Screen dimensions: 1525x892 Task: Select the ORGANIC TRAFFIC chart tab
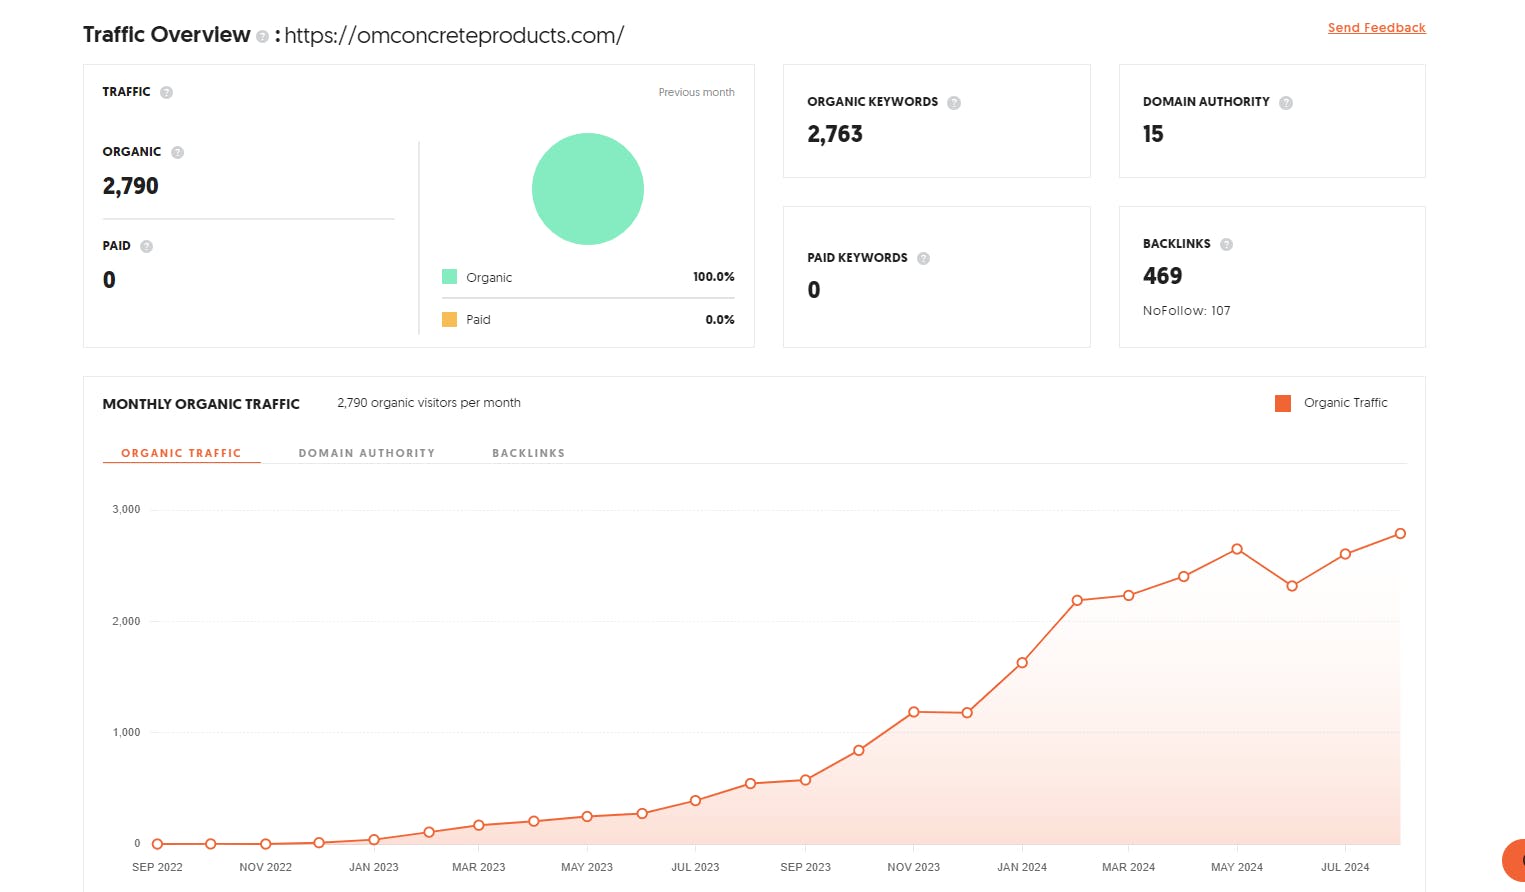pyautogui.click(x=181, y=453)
